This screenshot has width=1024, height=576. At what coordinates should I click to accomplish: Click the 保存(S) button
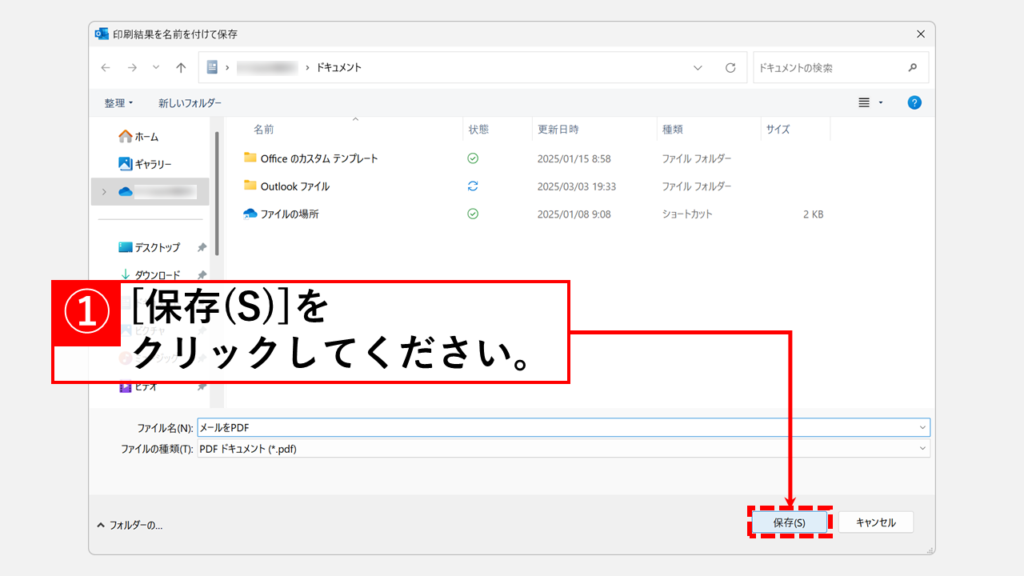pos(790,522)
